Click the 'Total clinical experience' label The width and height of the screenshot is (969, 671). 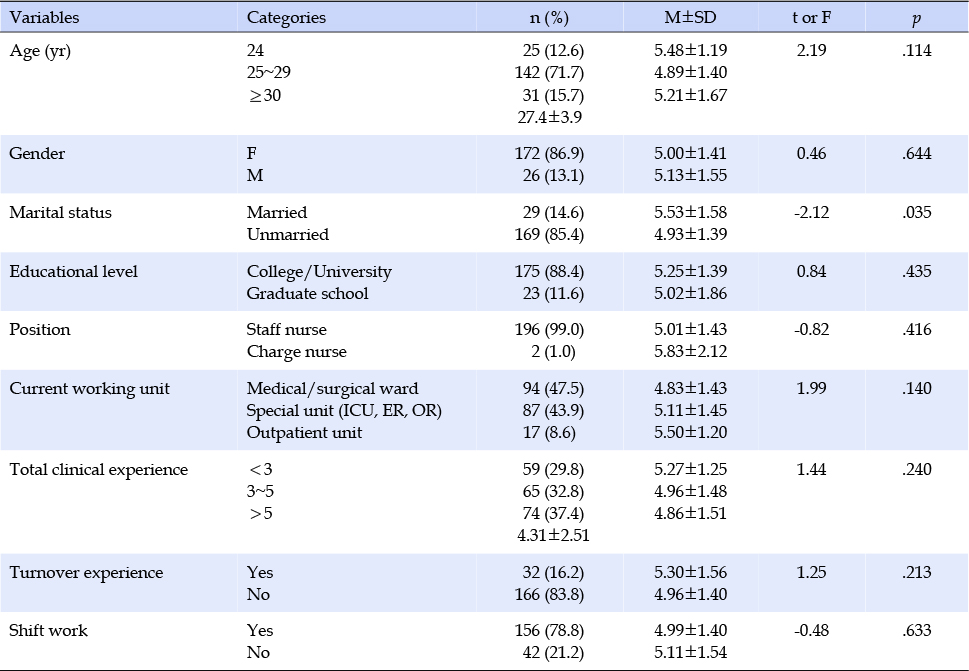point(98,469)
